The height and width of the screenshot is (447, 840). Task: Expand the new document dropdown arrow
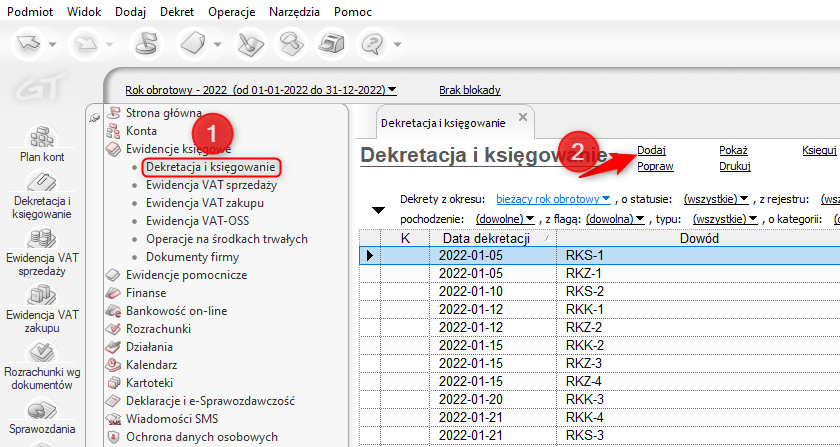218,44
